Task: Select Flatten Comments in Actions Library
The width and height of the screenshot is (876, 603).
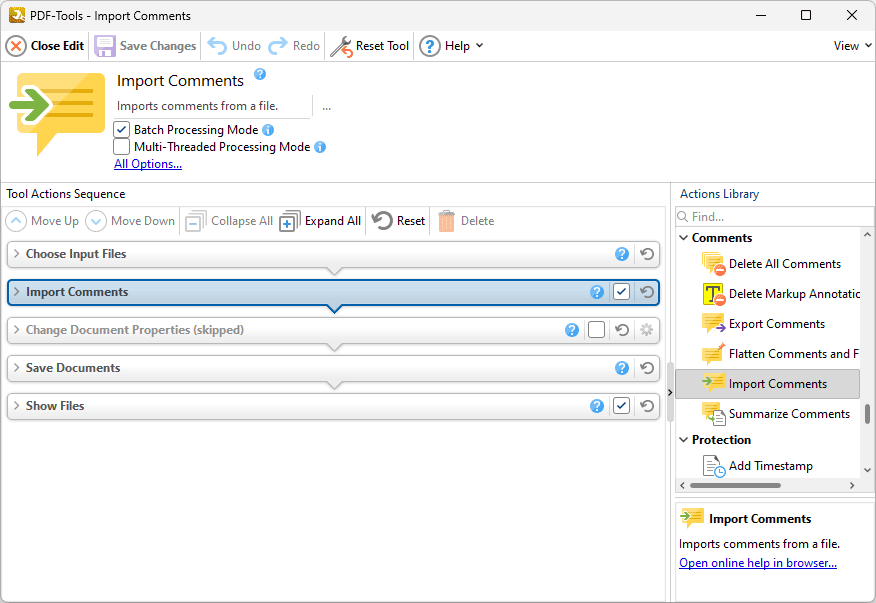Action: click(x=780, y=354)
